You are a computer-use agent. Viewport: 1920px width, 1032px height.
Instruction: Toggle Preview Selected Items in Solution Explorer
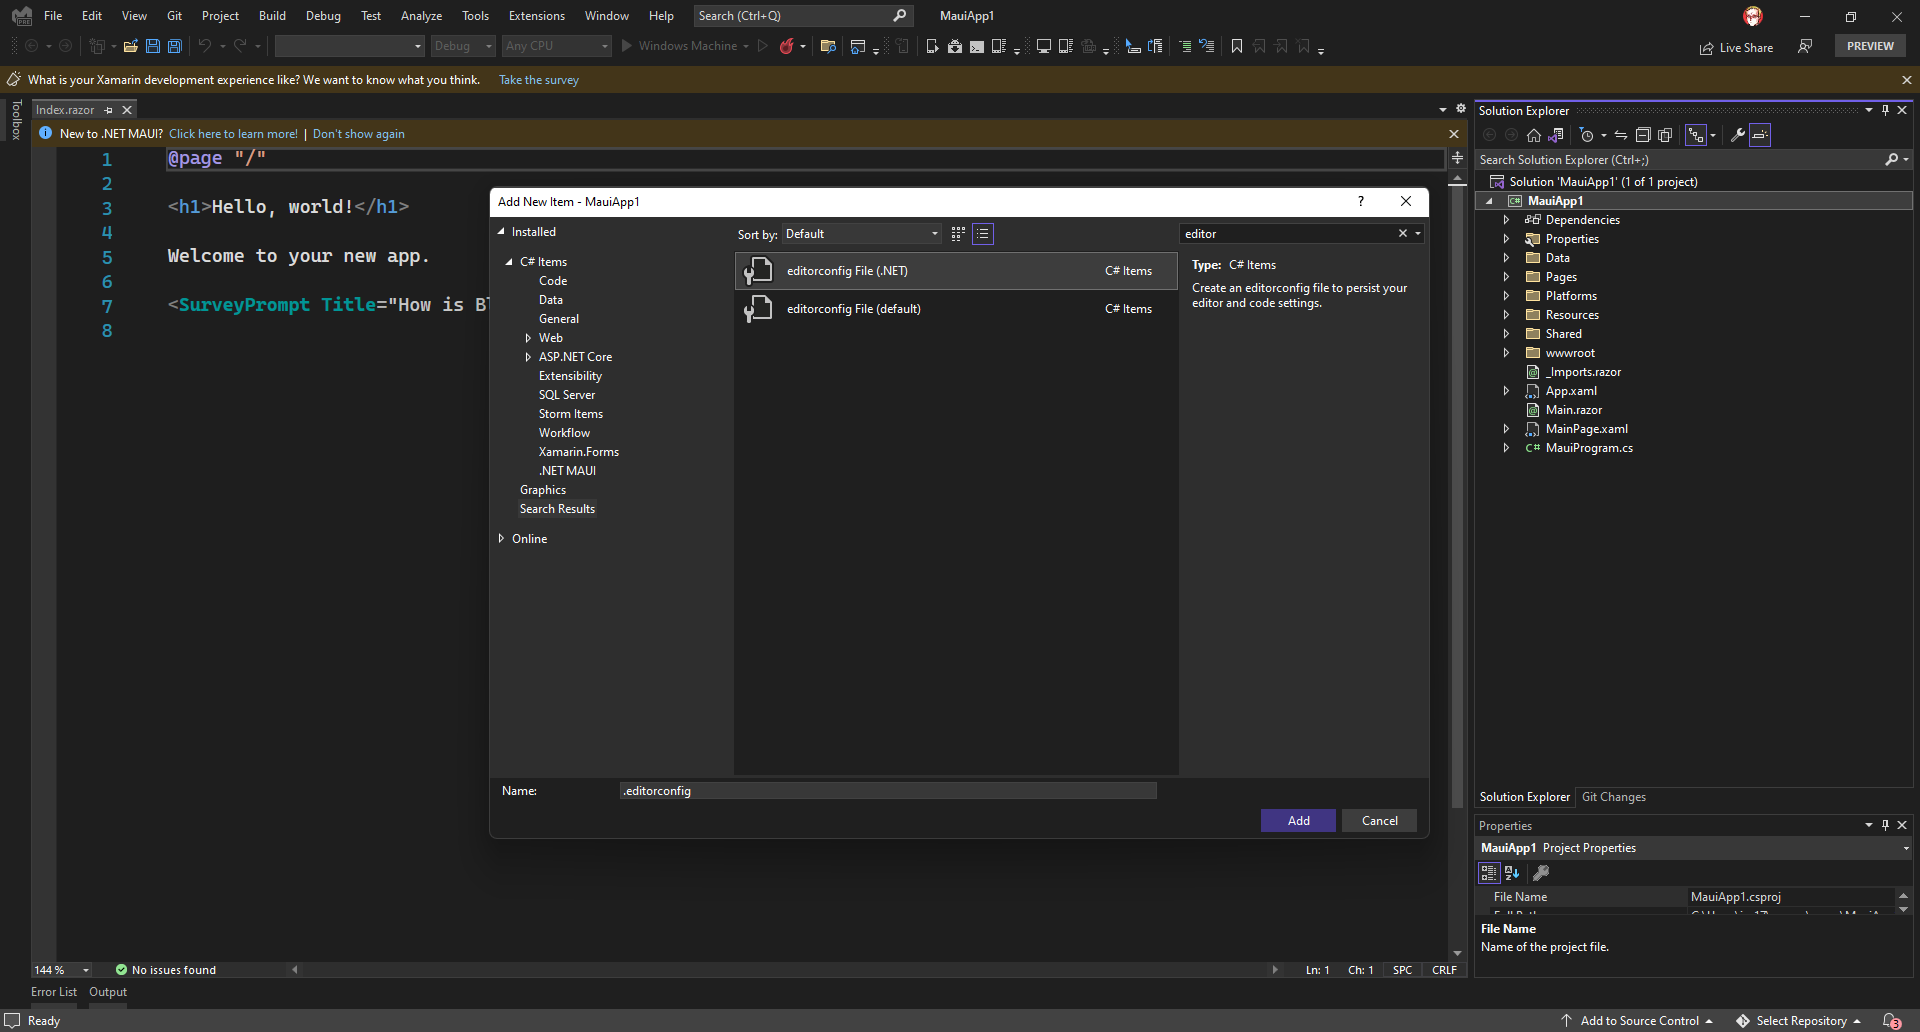click(x=1760, y=135)
